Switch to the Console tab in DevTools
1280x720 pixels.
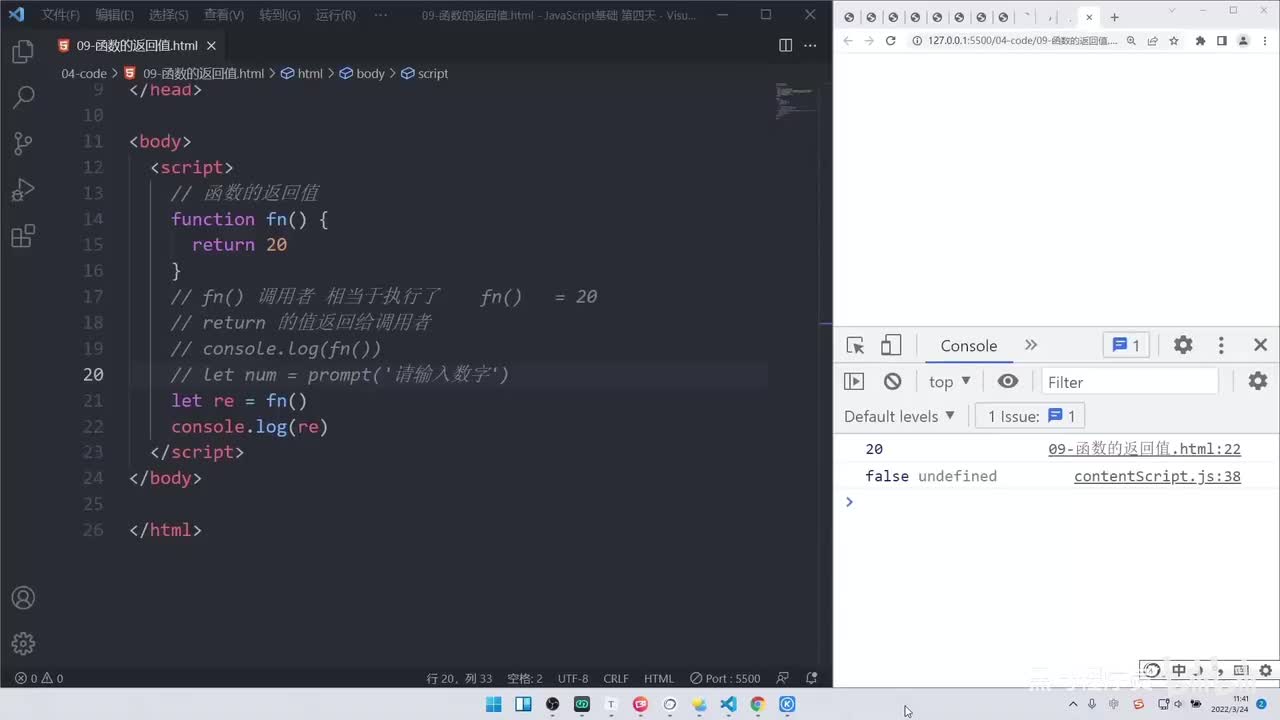coord(968,345)
